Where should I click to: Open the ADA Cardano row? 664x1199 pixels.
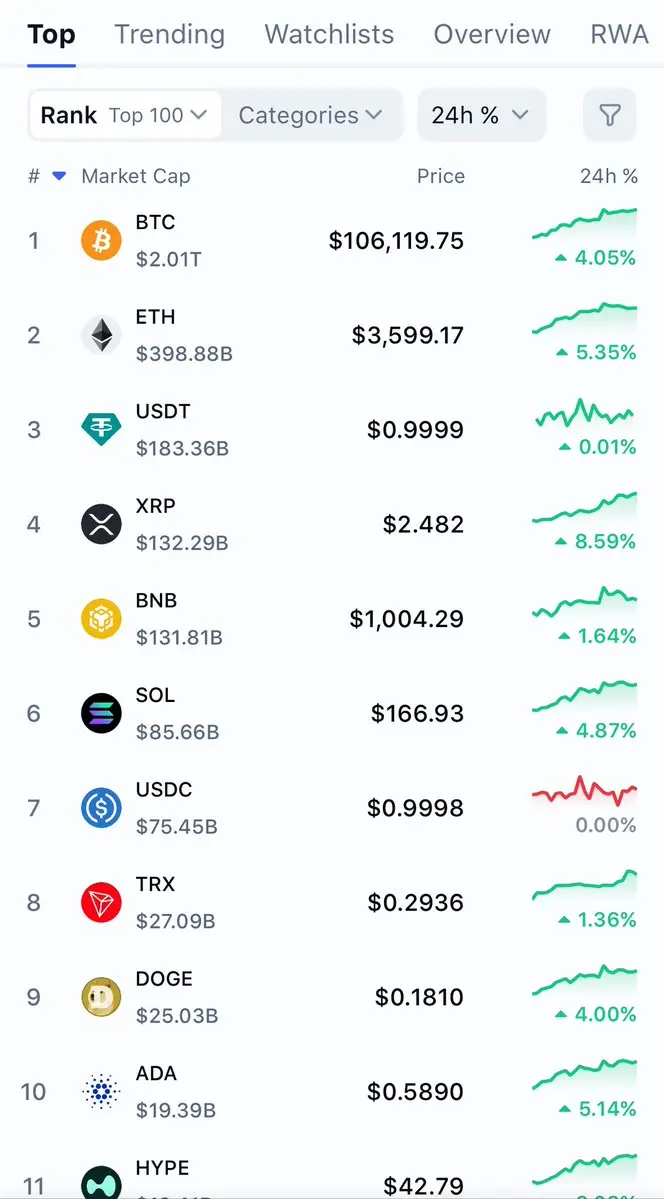pyautogui.click(x=332, y=1091)
